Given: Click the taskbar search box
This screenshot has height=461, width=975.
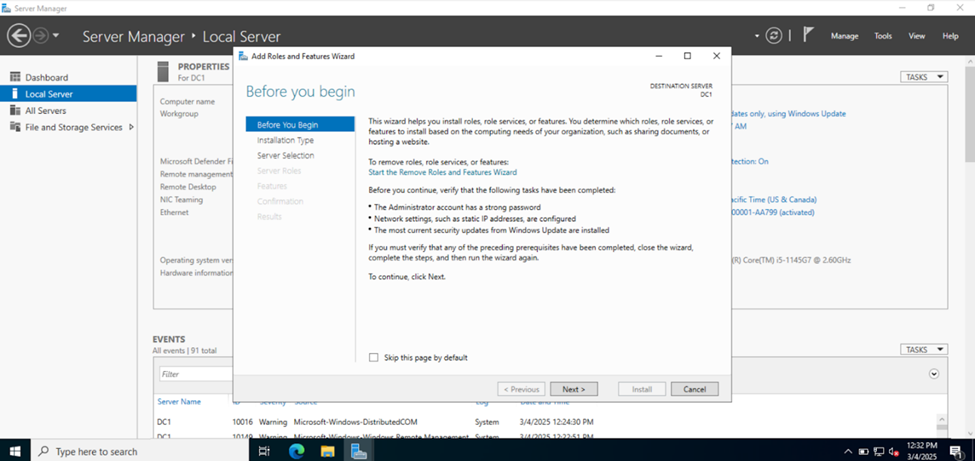Looking at the screenshot, I should 139,451.
